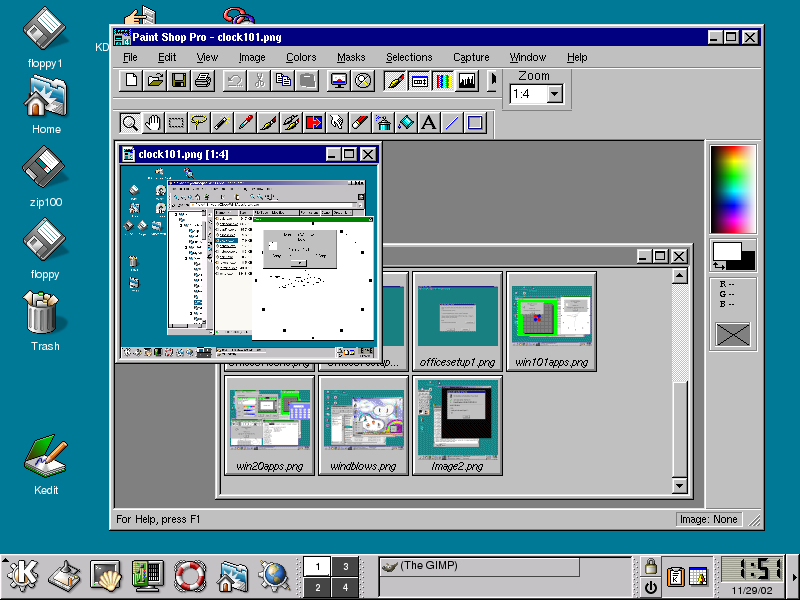Select the rectangular Selection tool
The width and height of the screenshot is (800, 600).
click(176, 123)
